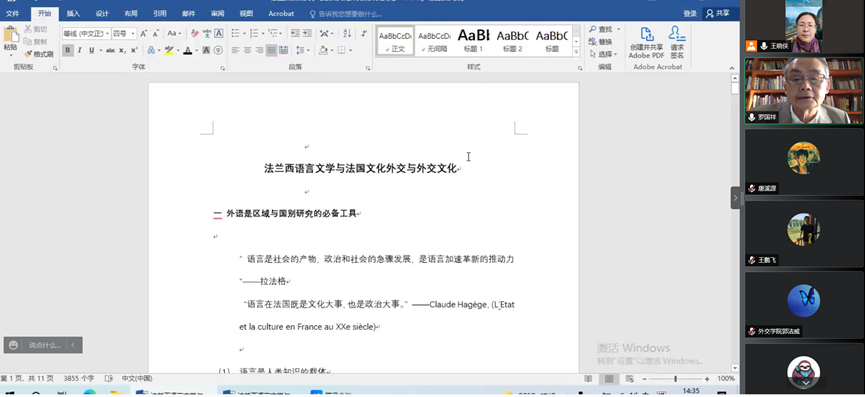Click the zoom slider in status bar

click(675, 379)
